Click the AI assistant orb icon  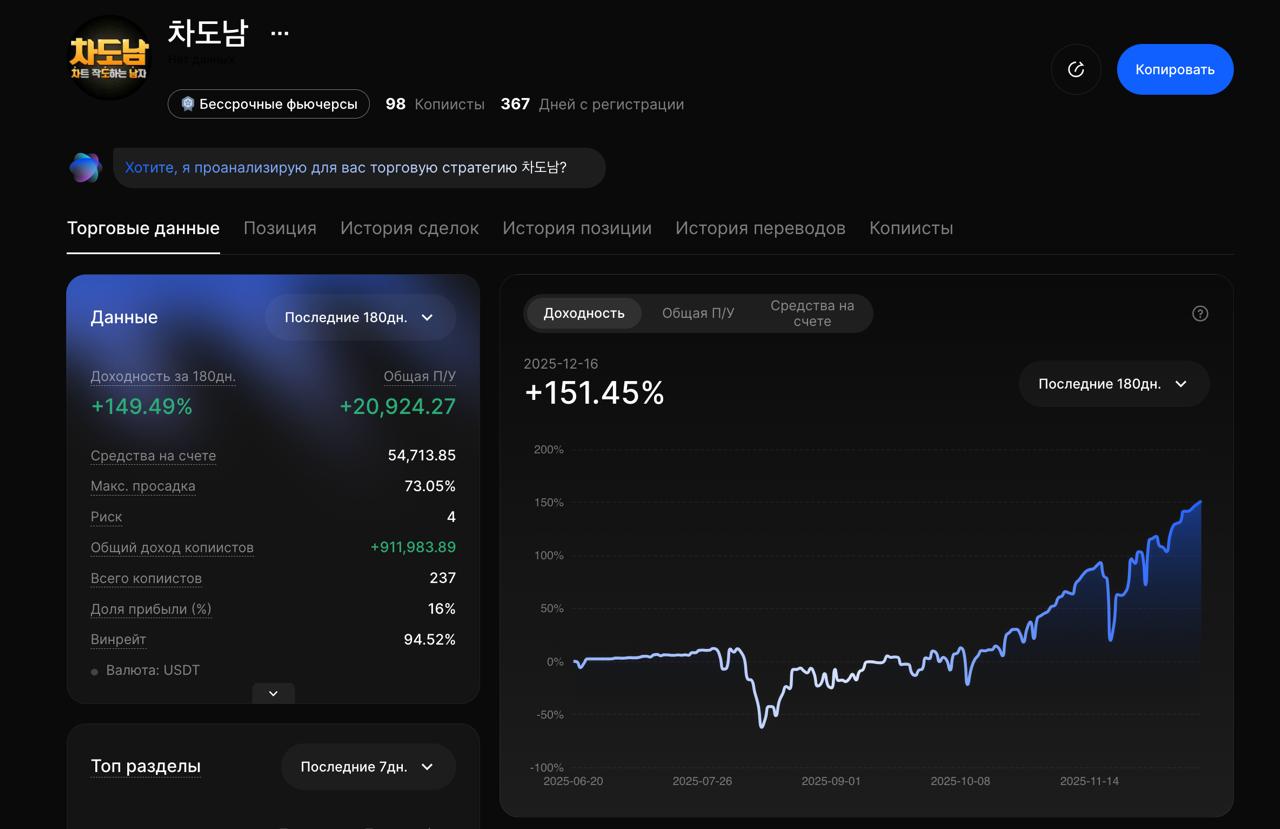85,168
